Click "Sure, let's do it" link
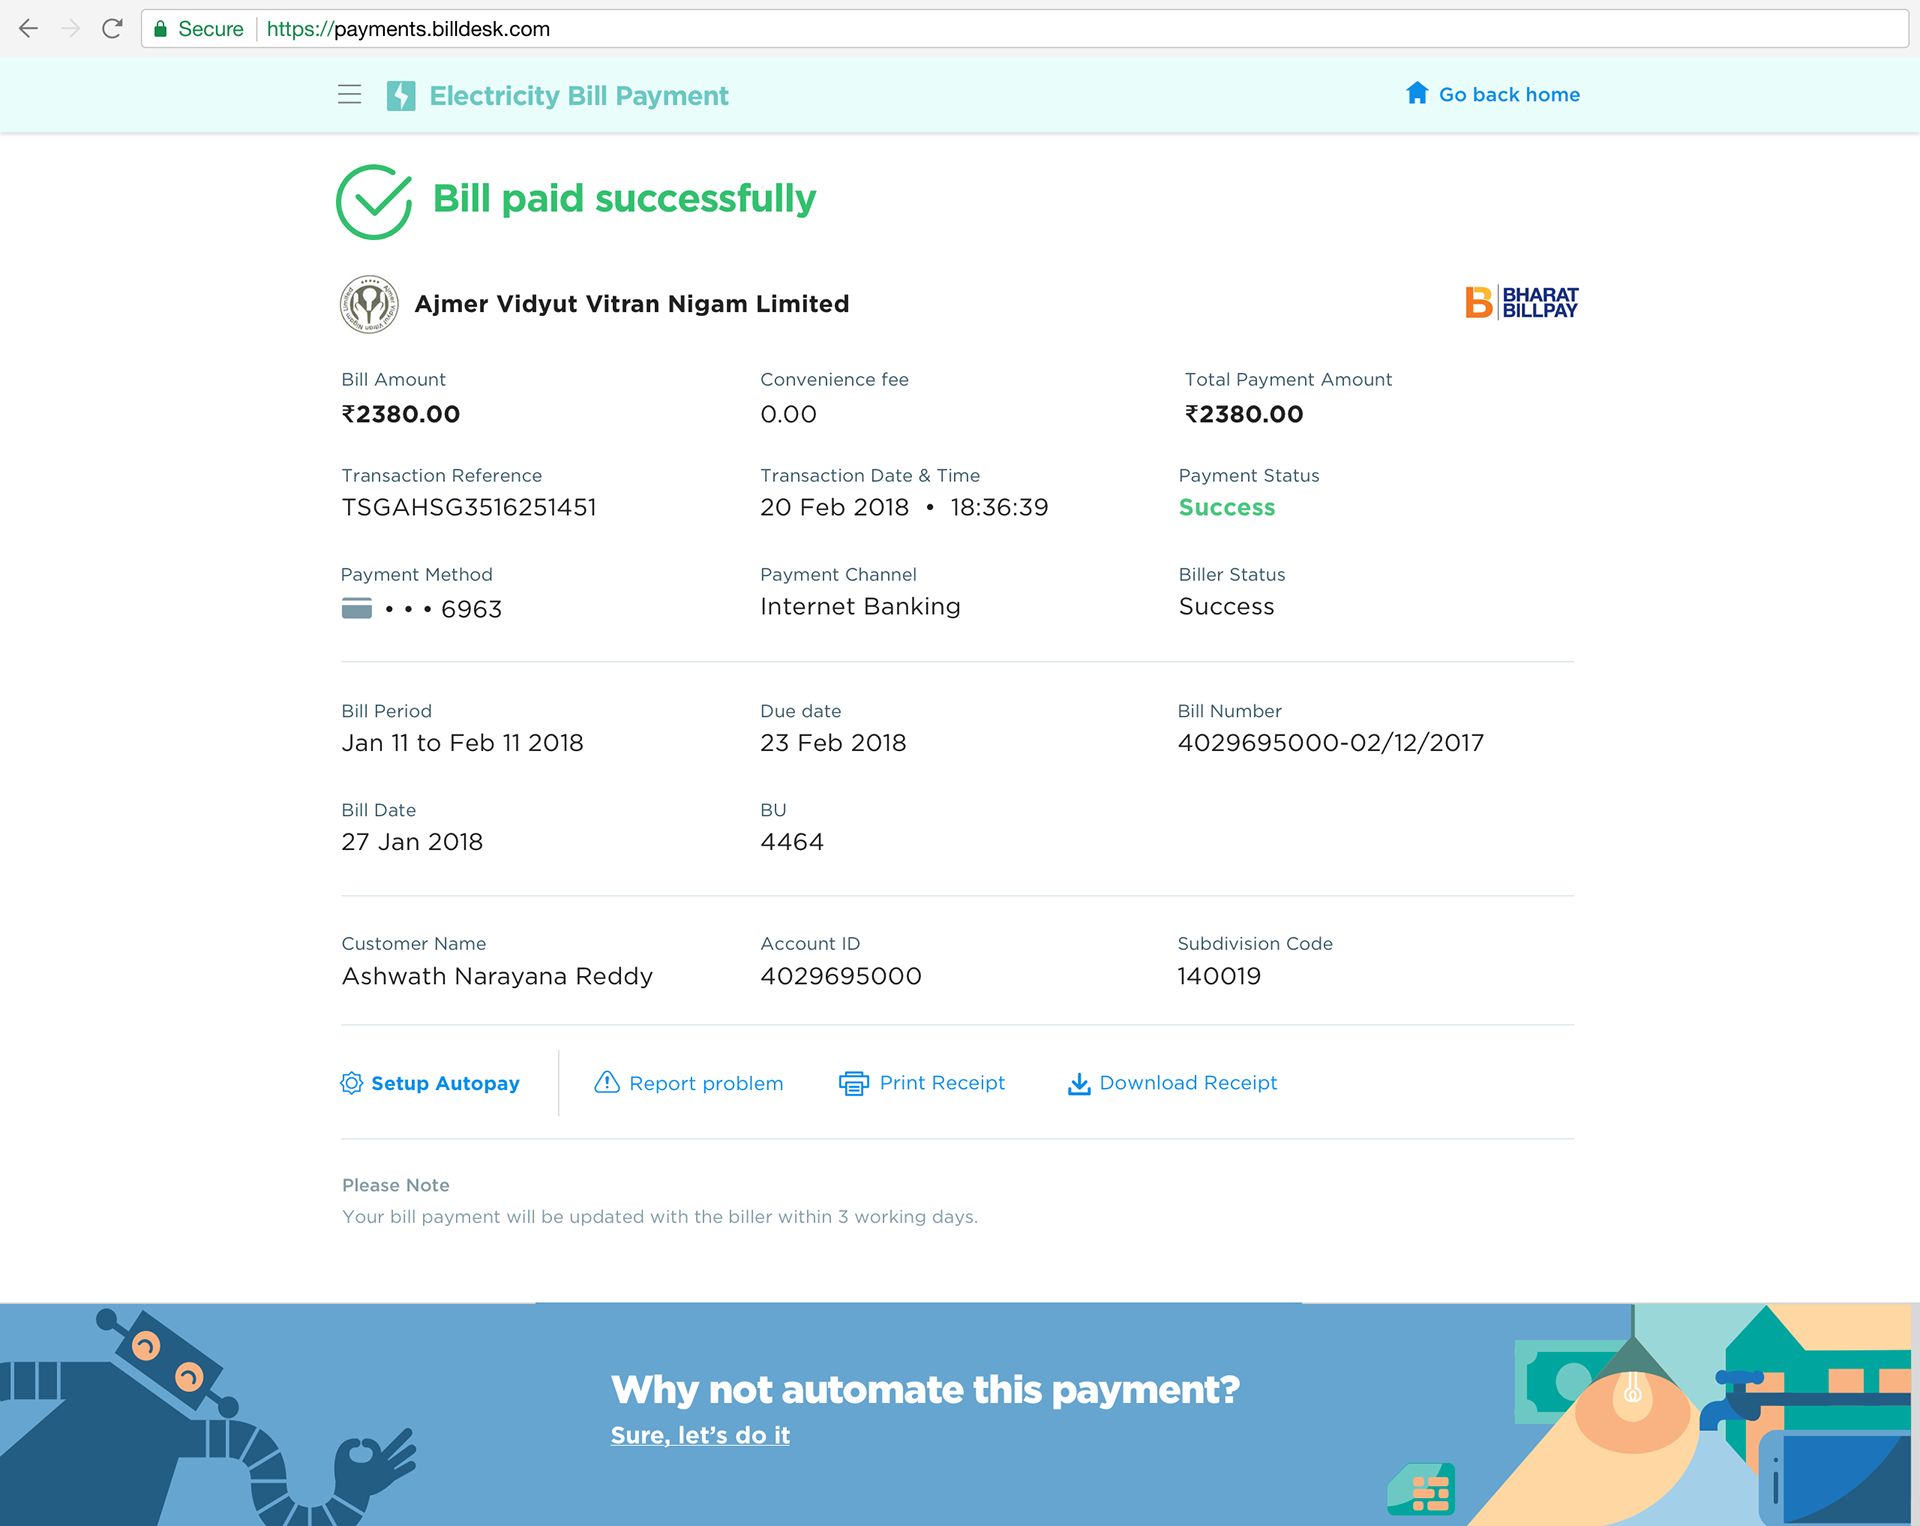This screenshot has width=1920, height=1526. [x=700, y=1435]
